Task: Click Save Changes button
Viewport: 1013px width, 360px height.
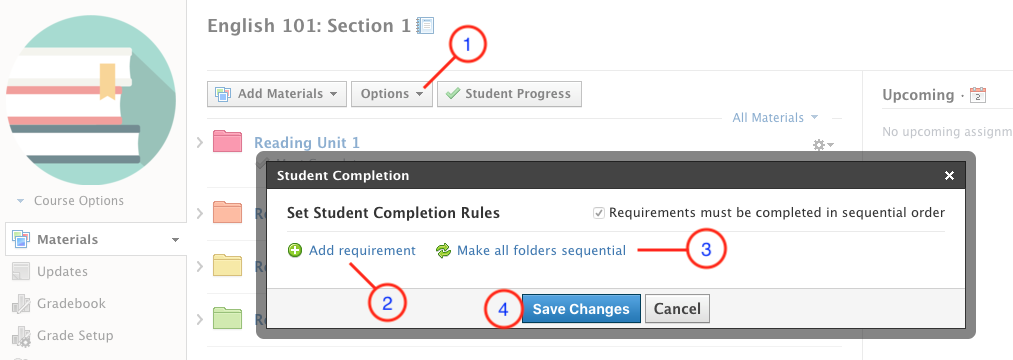Action: point(581,309)
